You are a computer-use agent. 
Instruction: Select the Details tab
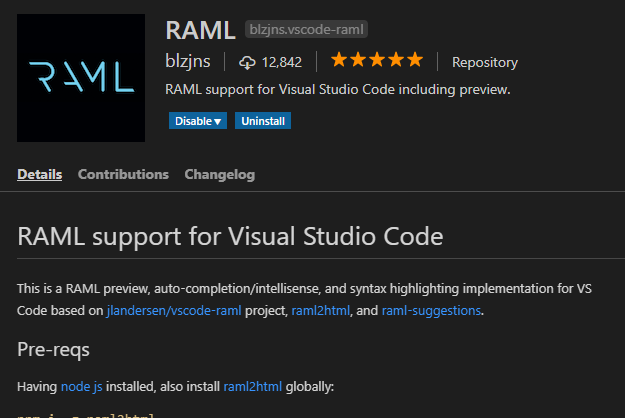39,175
